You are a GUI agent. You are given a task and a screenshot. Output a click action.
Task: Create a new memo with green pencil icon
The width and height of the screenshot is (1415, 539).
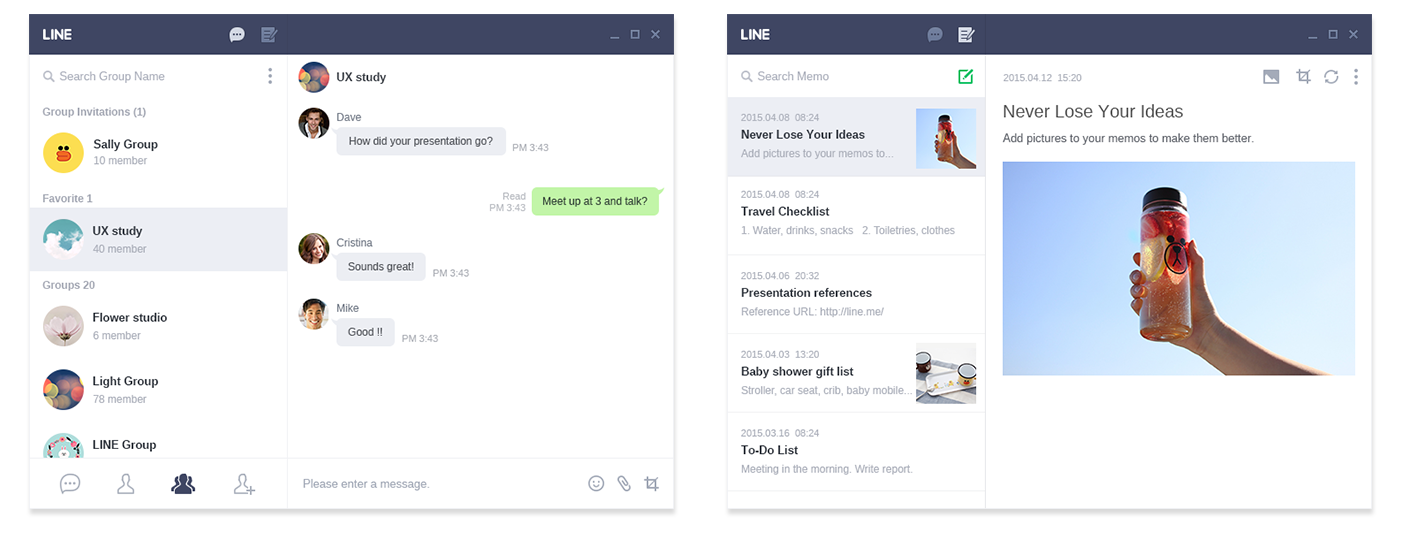tap(965, 76)
